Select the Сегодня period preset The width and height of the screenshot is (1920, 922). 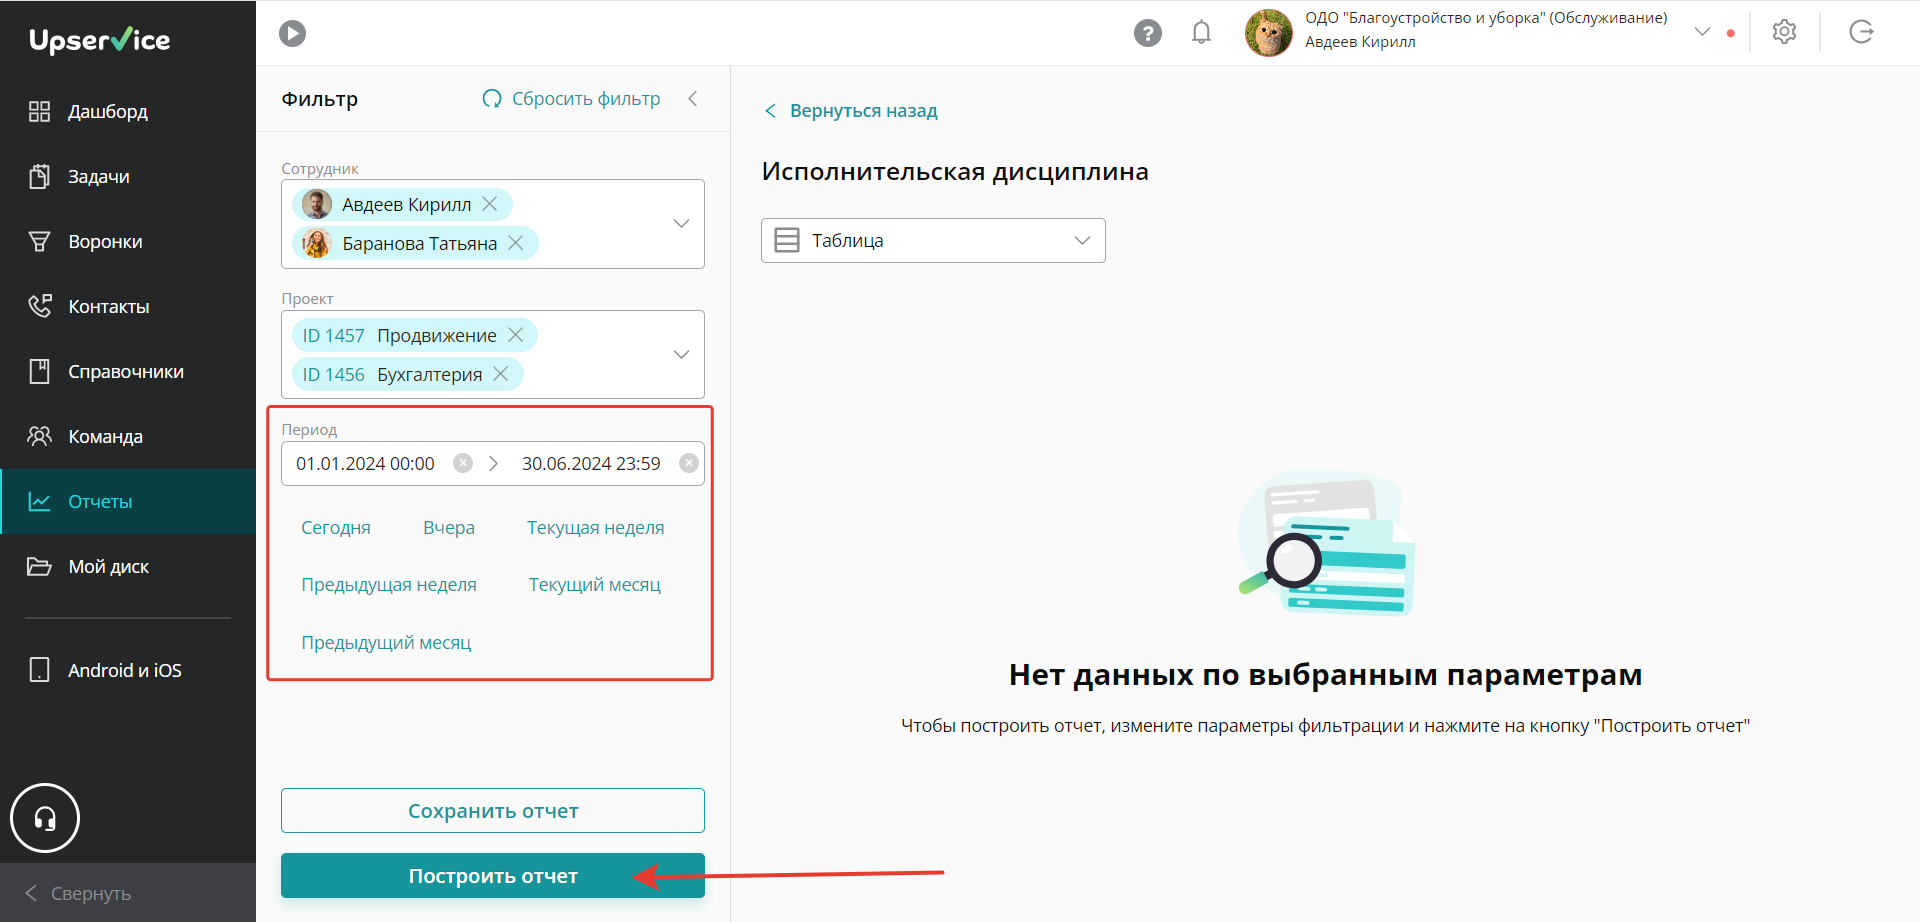point(336,527)
